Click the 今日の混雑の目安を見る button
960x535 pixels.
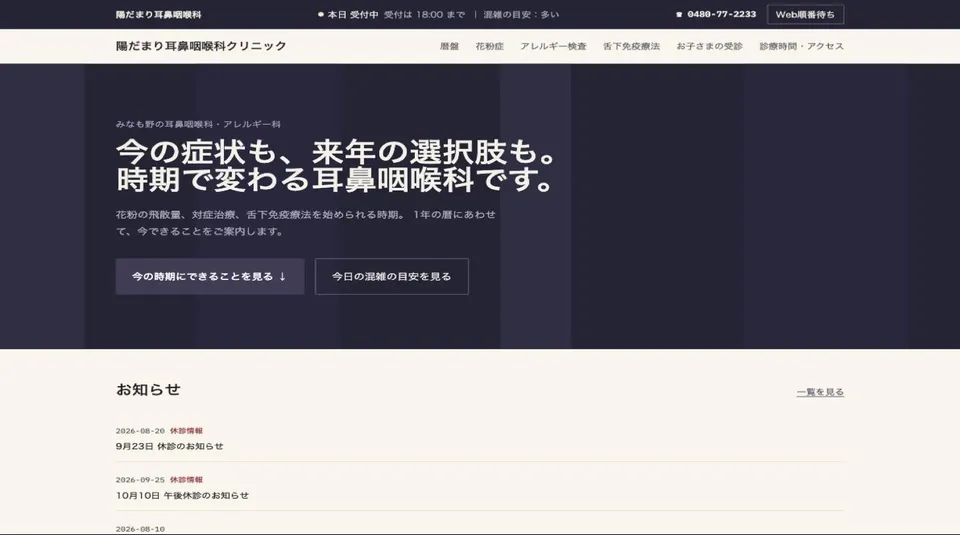coord(392,277)
